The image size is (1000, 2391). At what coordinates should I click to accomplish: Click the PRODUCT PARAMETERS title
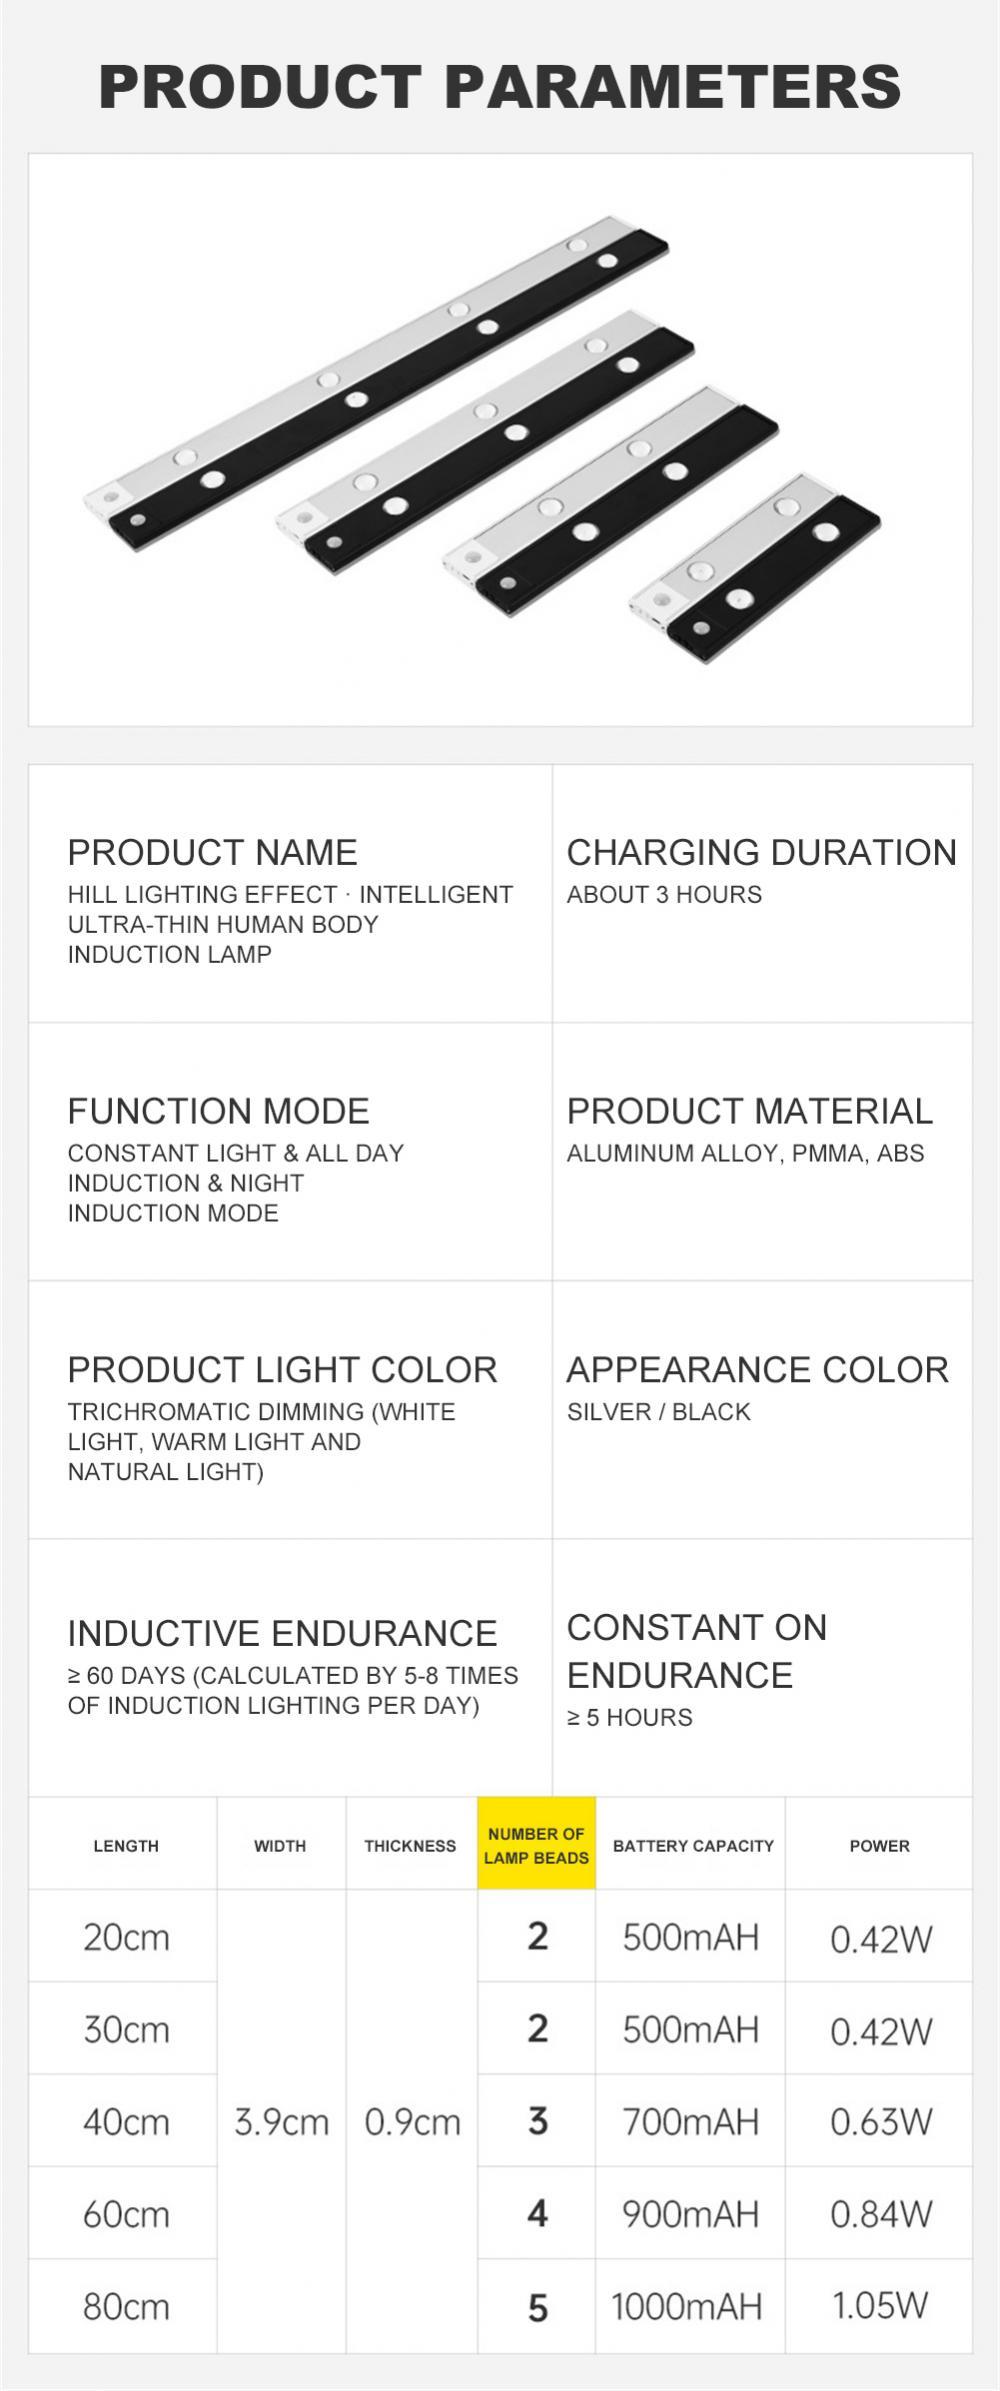click(500, 86)
